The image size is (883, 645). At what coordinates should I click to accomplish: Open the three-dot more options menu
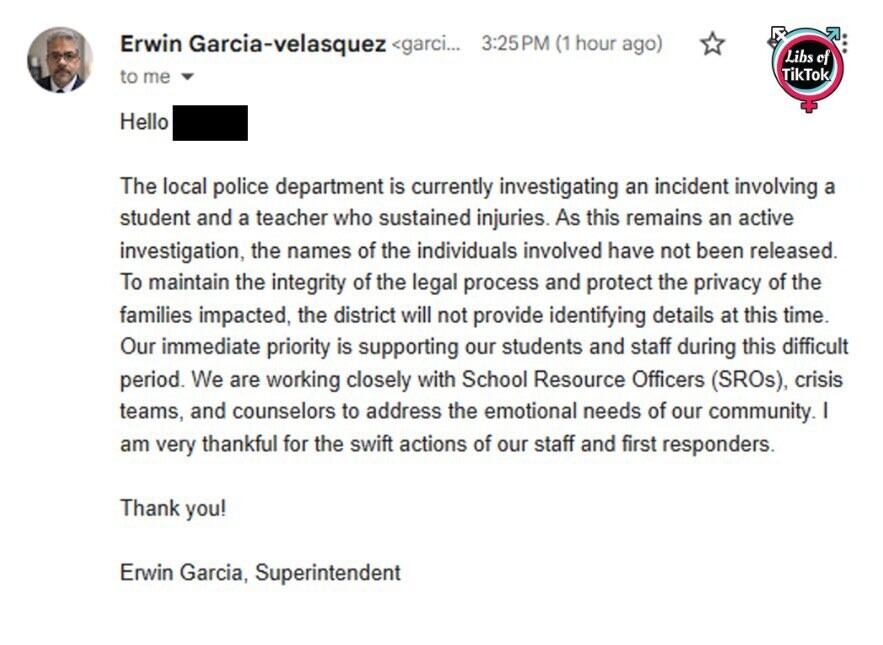coord(845,43)
